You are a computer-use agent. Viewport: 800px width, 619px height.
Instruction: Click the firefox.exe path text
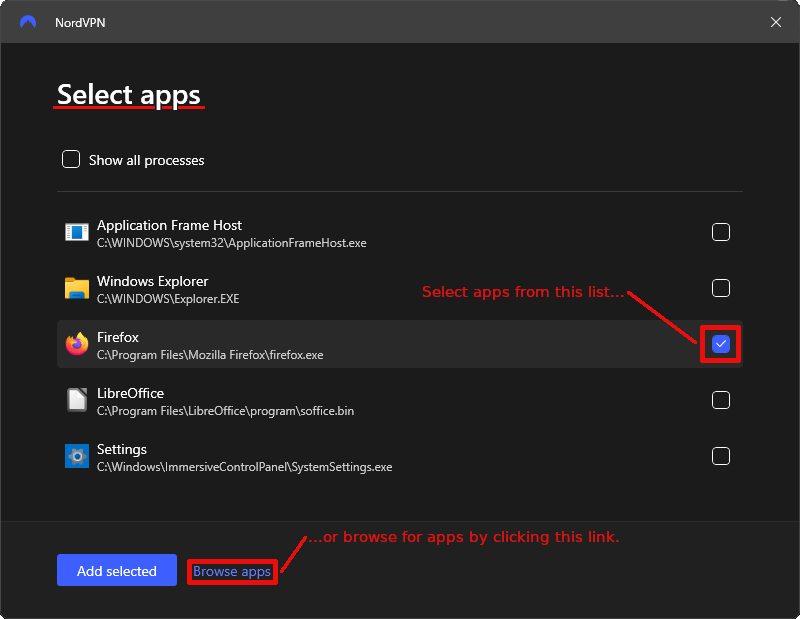(x=210, y=355)
